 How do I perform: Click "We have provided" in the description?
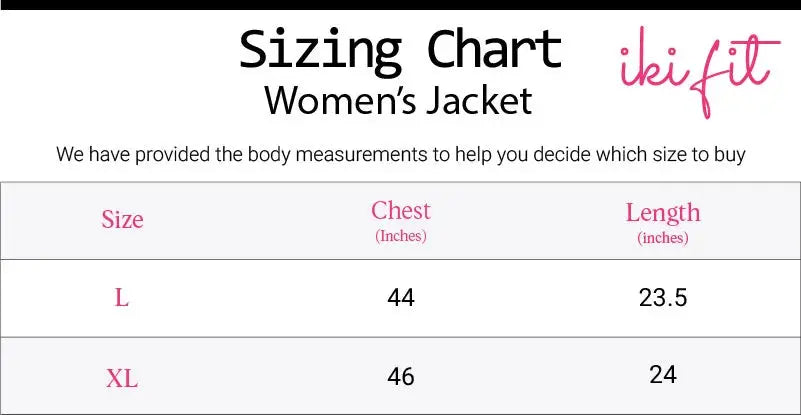pyautogui.click(x=123, y=155)
